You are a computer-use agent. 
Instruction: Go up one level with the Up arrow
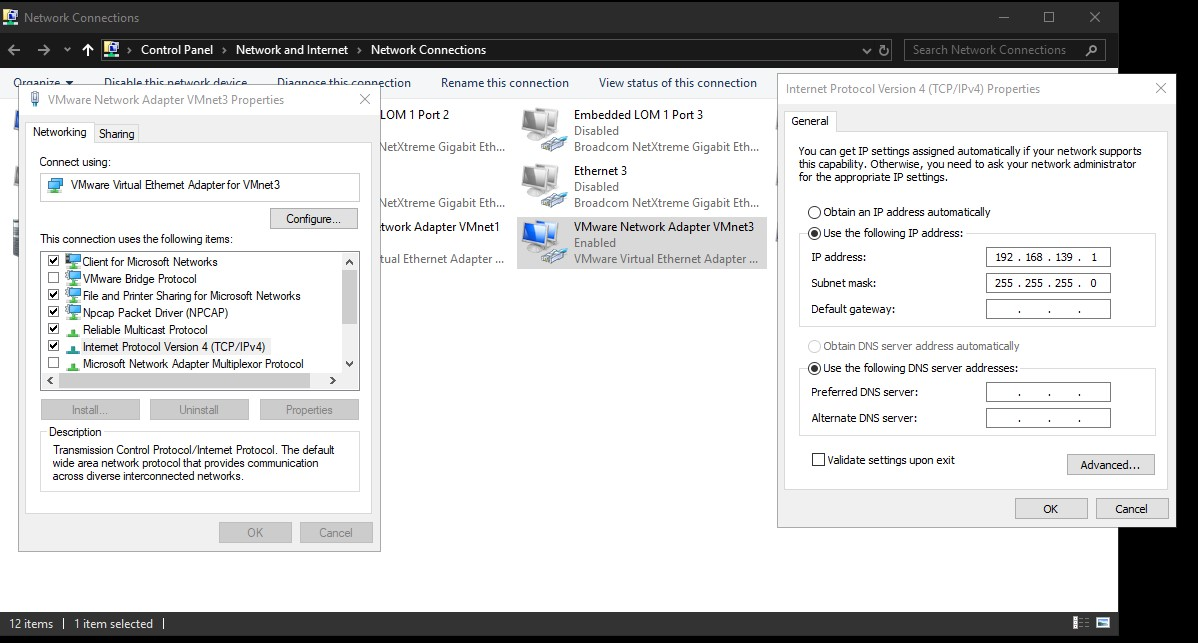[88, 50]
